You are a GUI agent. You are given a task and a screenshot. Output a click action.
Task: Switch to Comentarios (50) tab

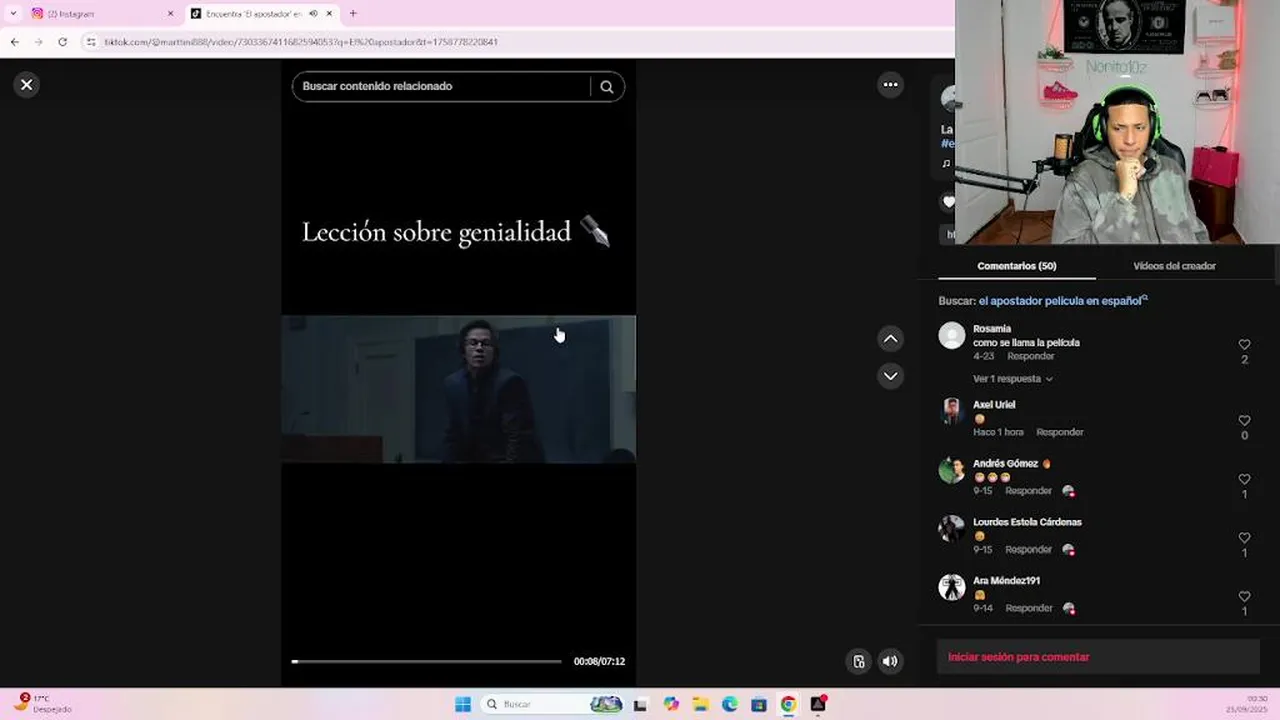coord(1017,266)
